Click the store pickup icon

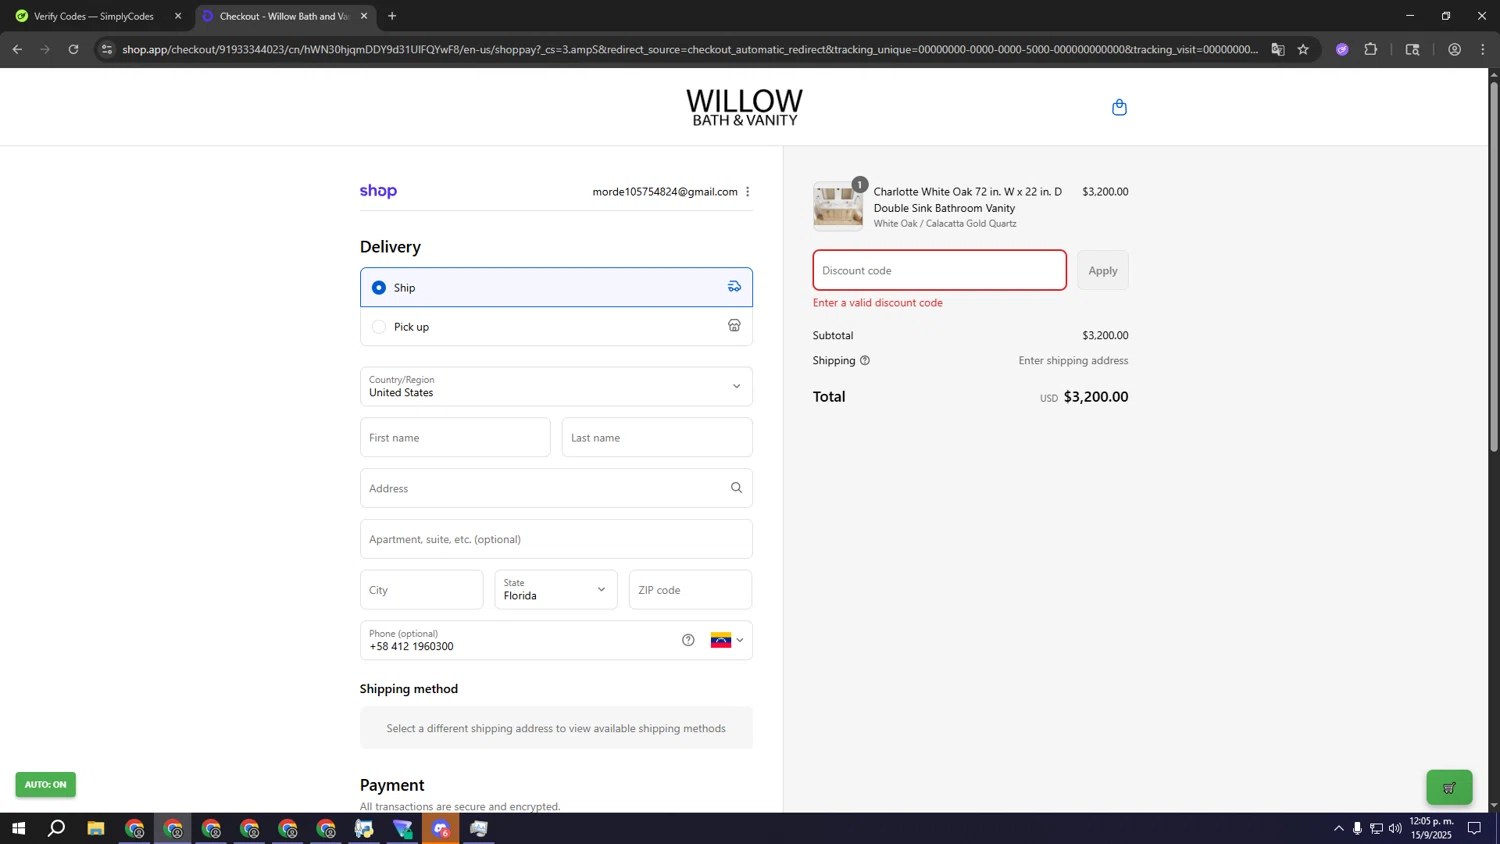click(734, 326)
